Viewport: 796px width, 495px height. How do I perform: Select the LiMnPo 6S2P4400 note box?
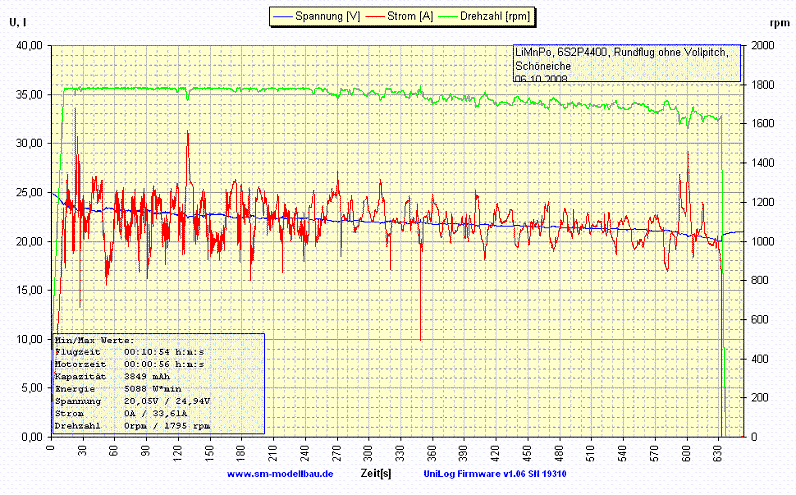point(627,63)
